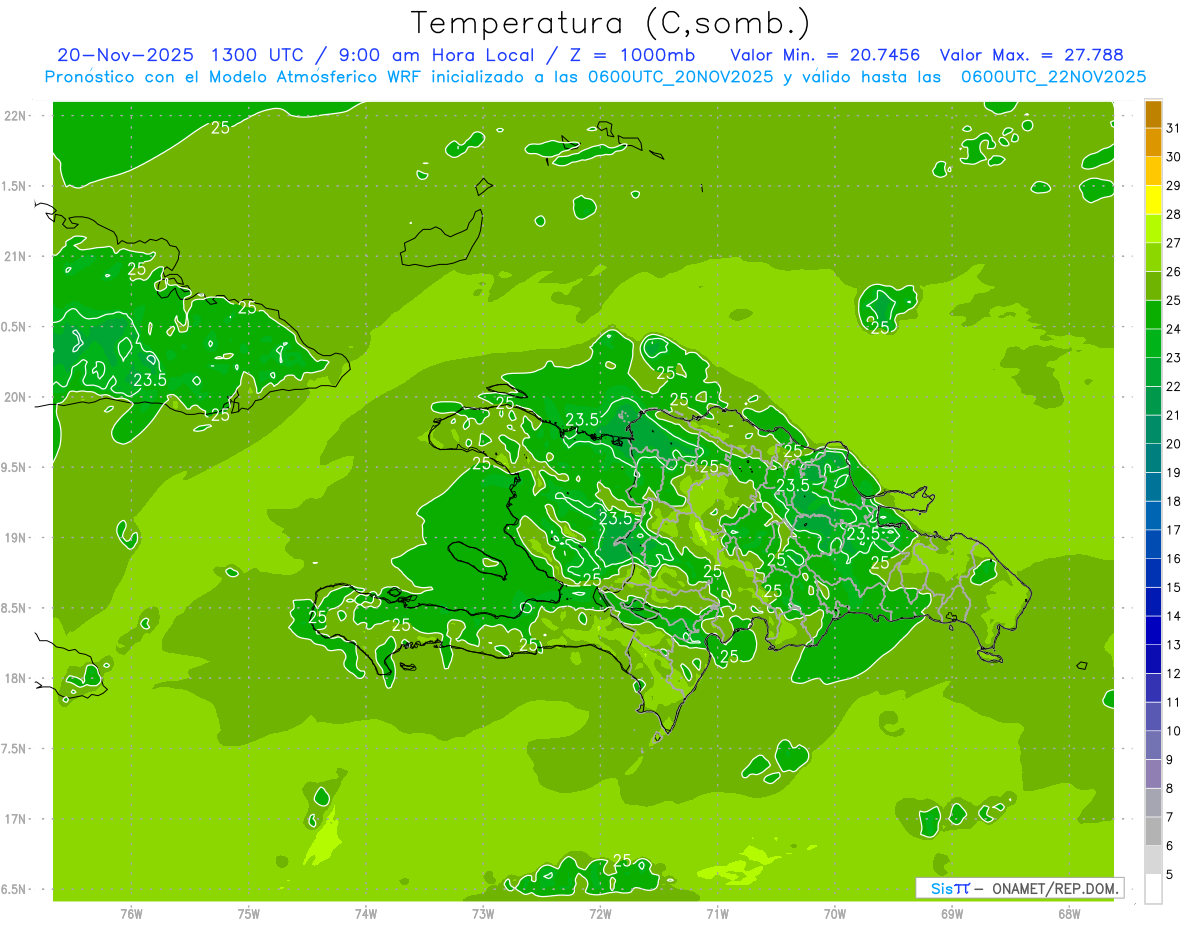Click the 76W longitude axis label
This screenshot has height=927, width=1200.
coord(131,913)
